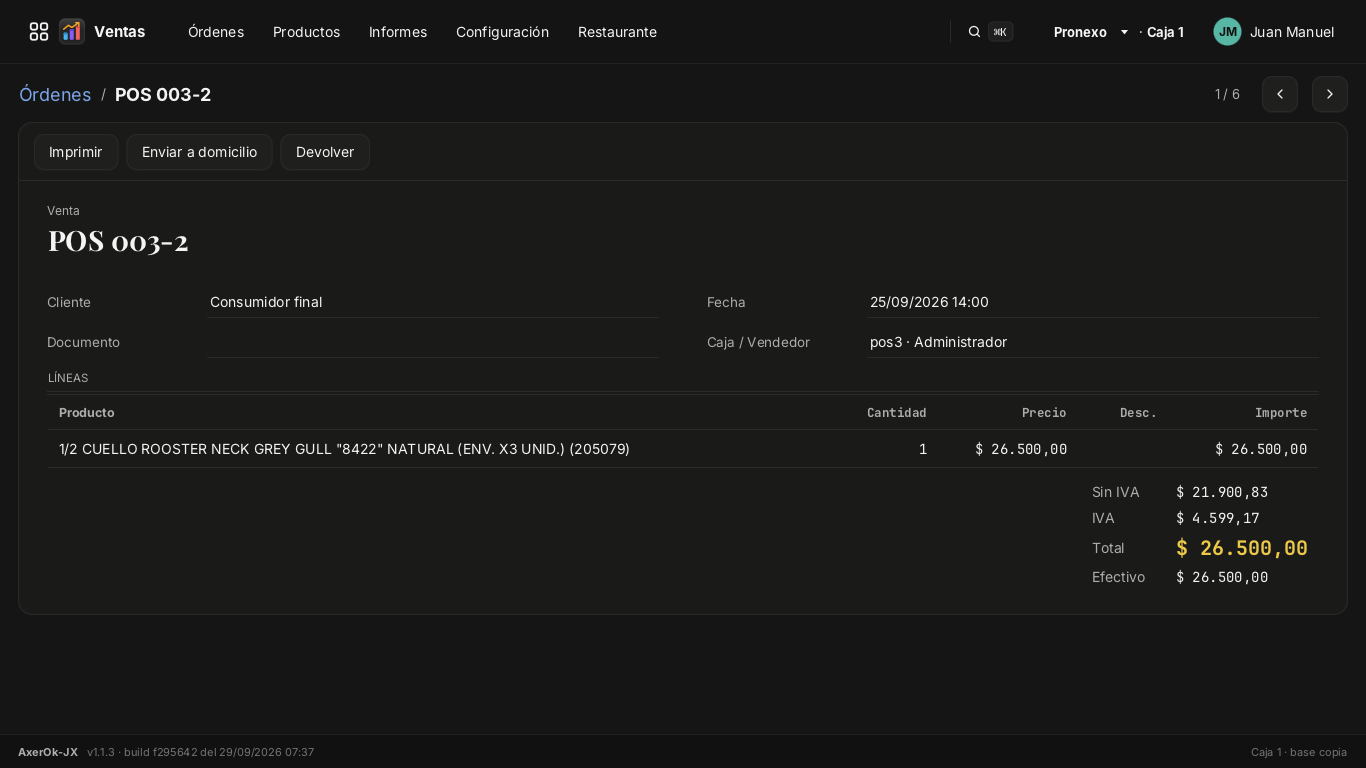Open the Restaurante menu
1366x768 pixels.
[617, 32]
